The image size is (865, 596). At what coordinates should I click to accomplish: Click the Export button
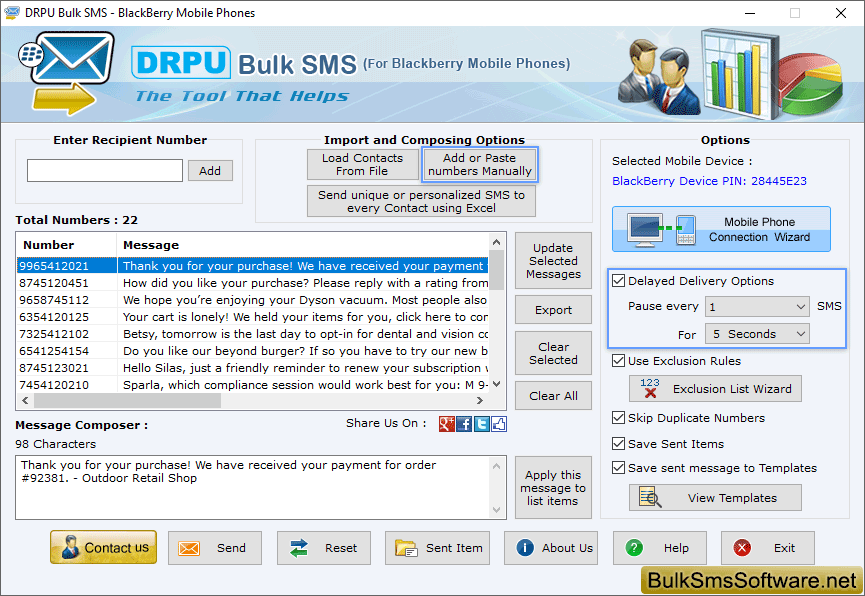click(553, 310)
